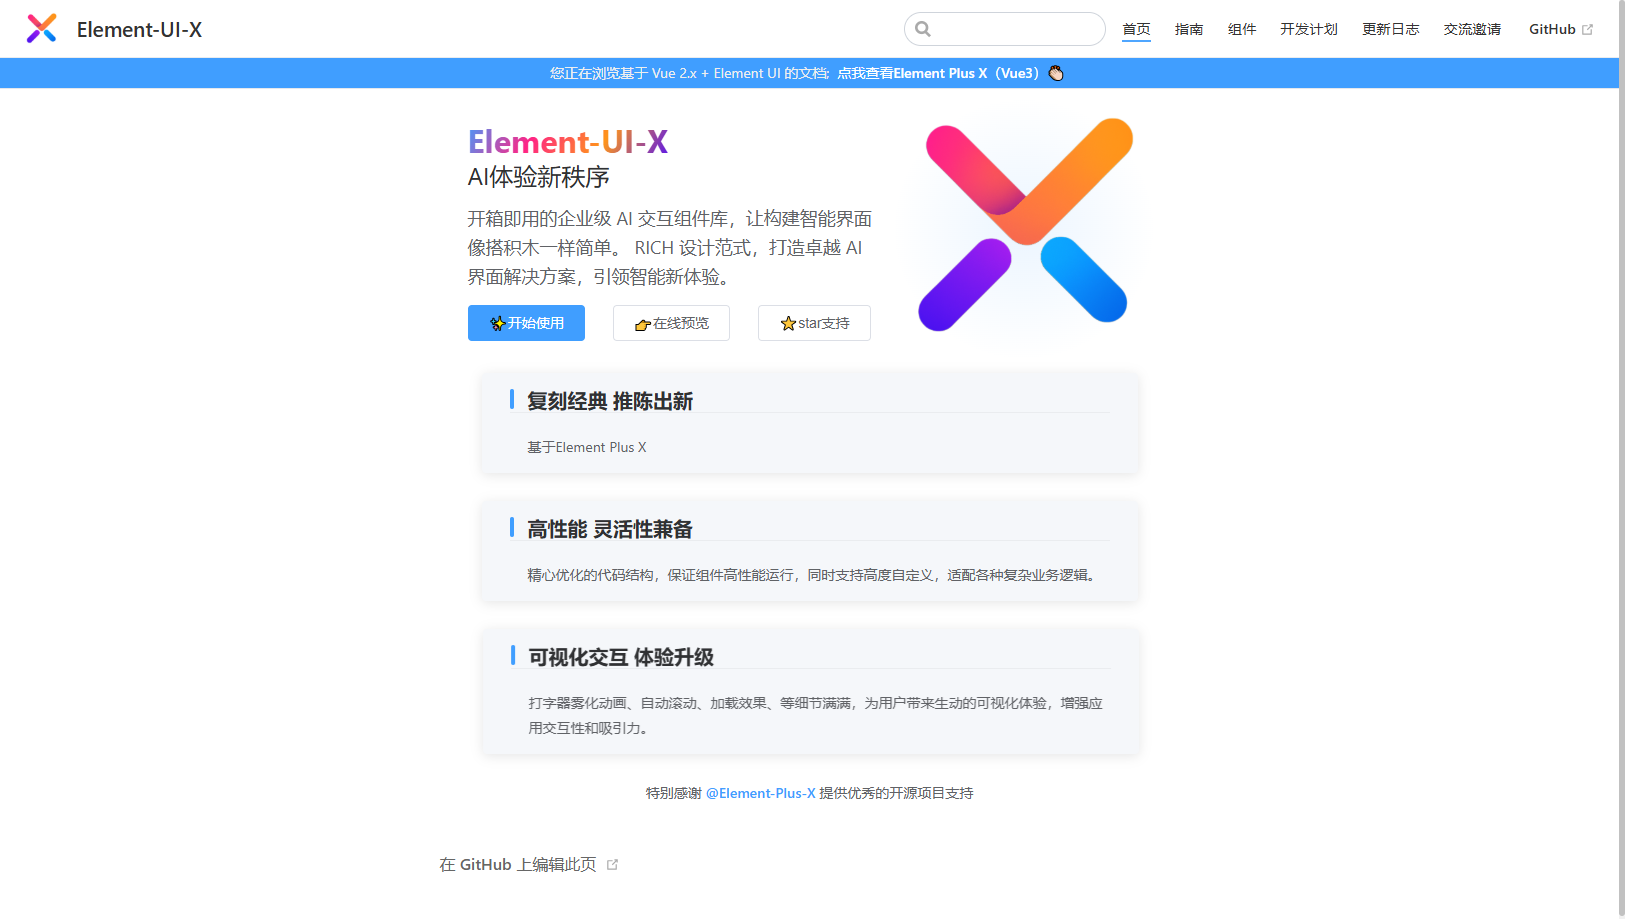1625x919 pixels.
Task: Follow the @Element-Plus-X link
Action: click(x=762, y=793)
